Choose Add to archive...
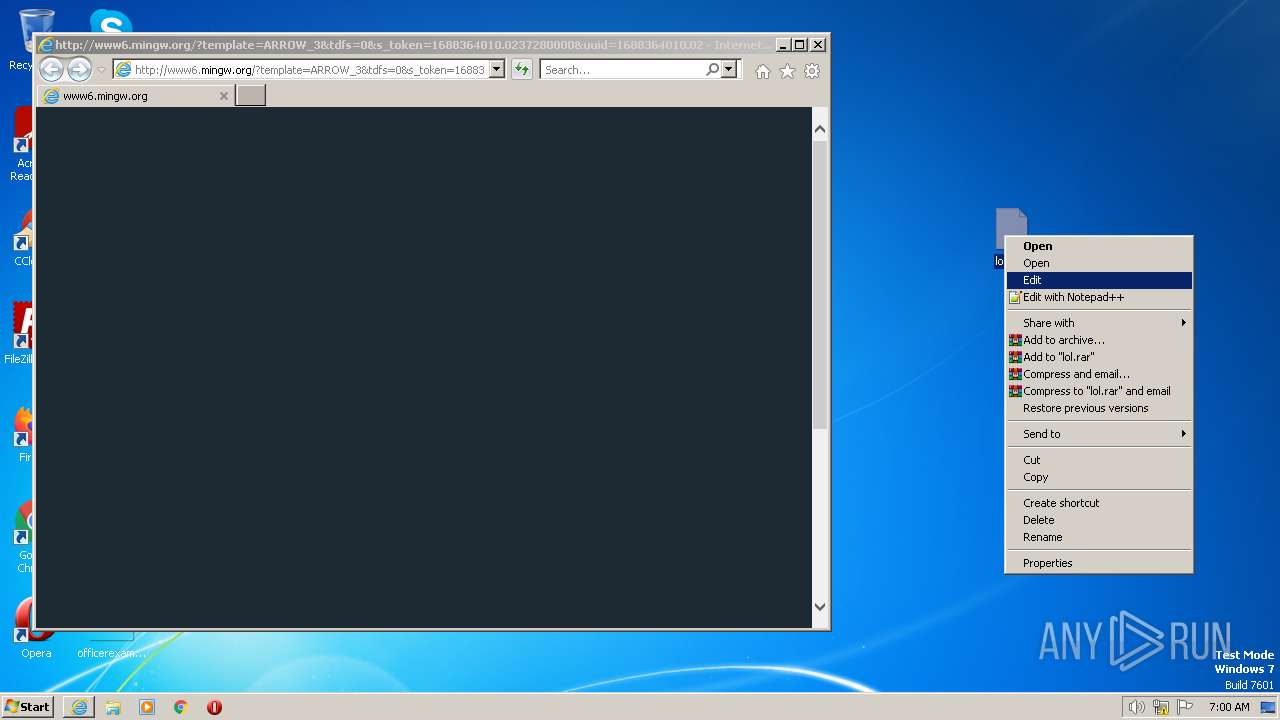 click(1099, 340)
